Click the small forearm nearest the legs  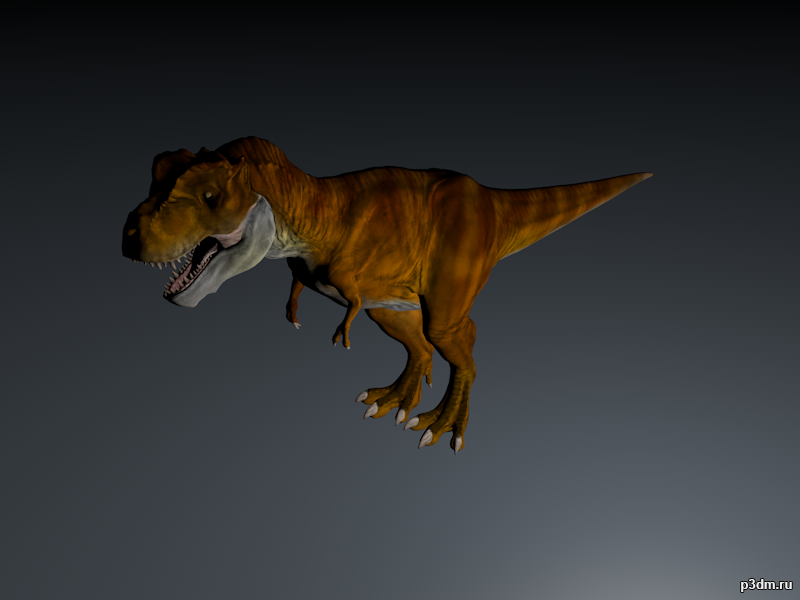[x=347, y=322]
